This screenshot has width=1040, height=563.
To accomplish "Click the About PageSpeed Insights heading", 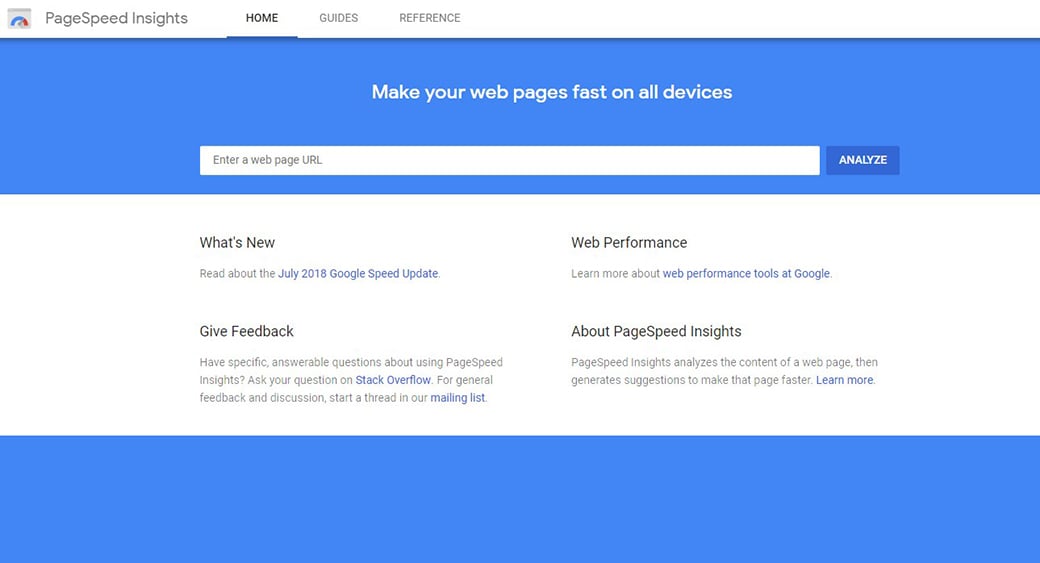I will (x=656, y=331).
